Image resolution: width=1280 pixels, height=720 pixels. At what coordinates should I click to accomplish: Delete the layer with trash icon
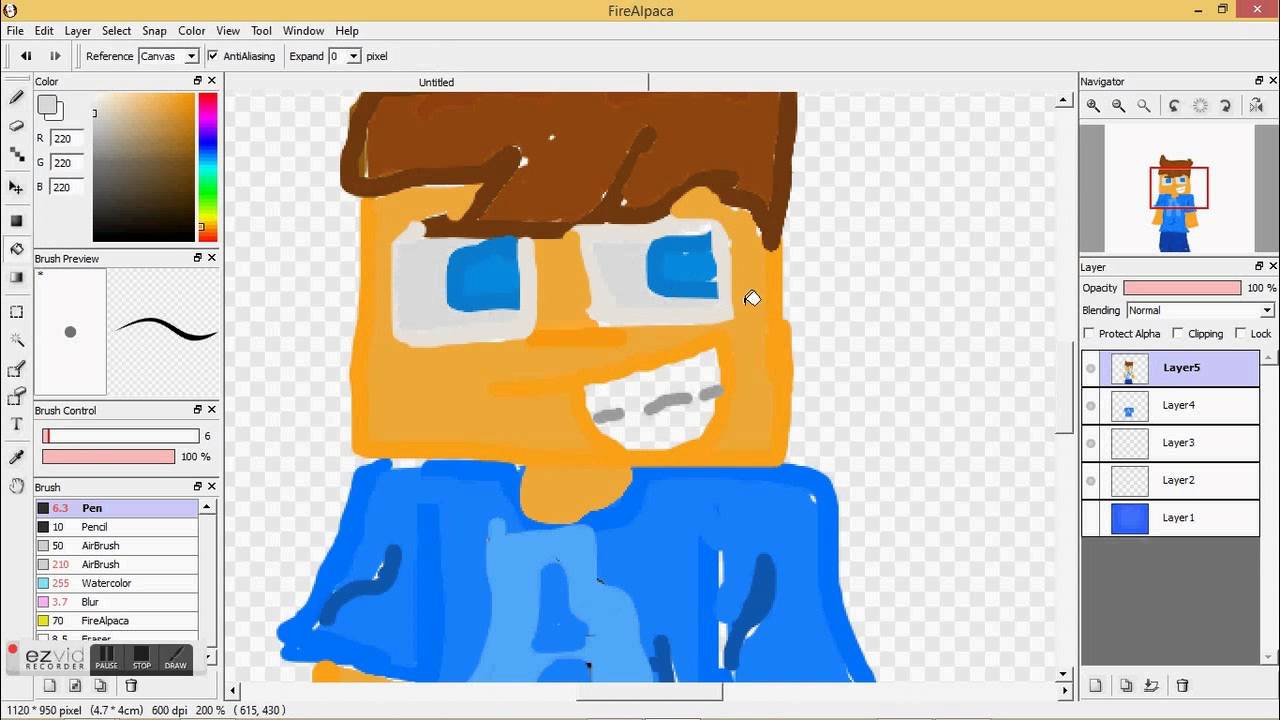click(x=1182, y=685)
